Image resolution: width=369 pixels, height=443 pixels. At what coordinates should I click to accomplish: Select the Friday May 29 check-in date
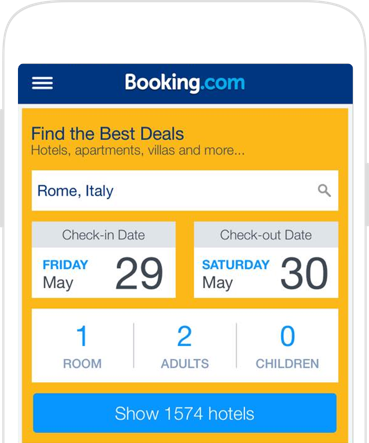[x=104, y=273]
